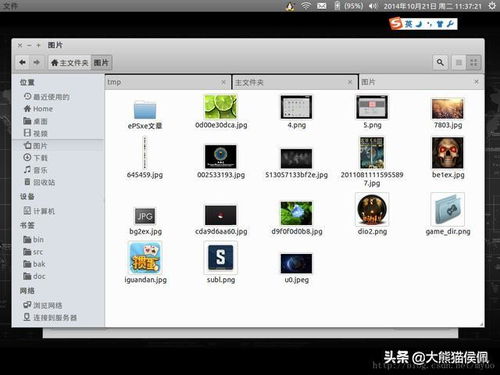Close the tmp tab
The image size is (500, 375).
pos(223,82)
